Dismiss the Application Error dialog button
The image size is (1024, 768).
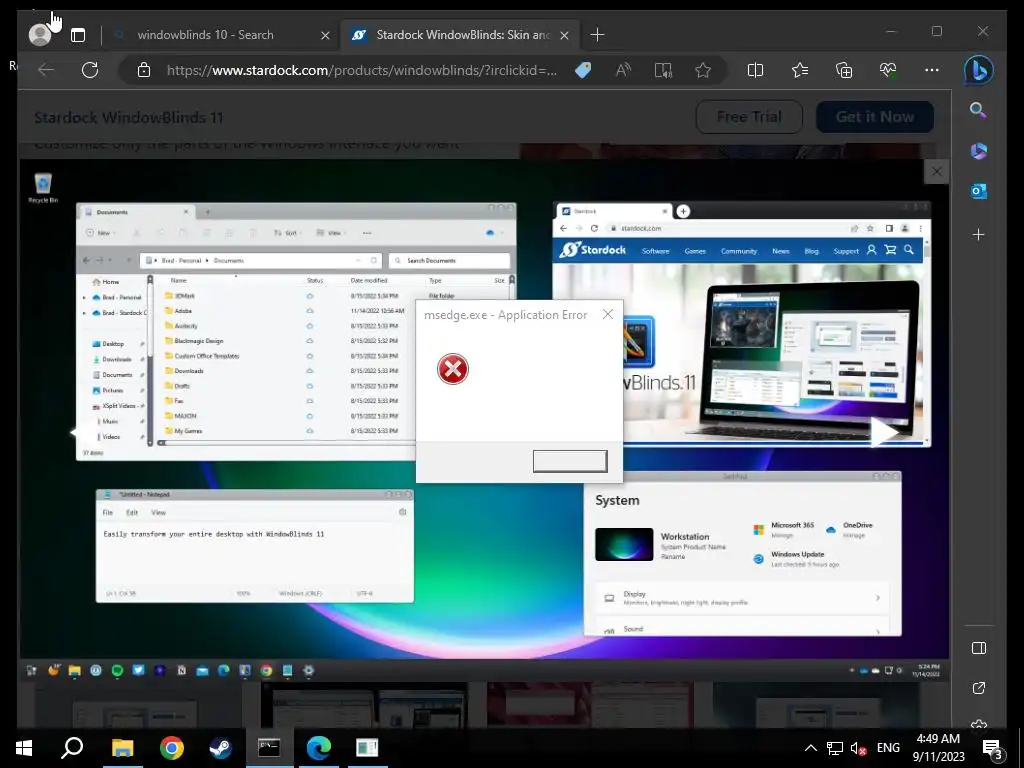(570, 461)
